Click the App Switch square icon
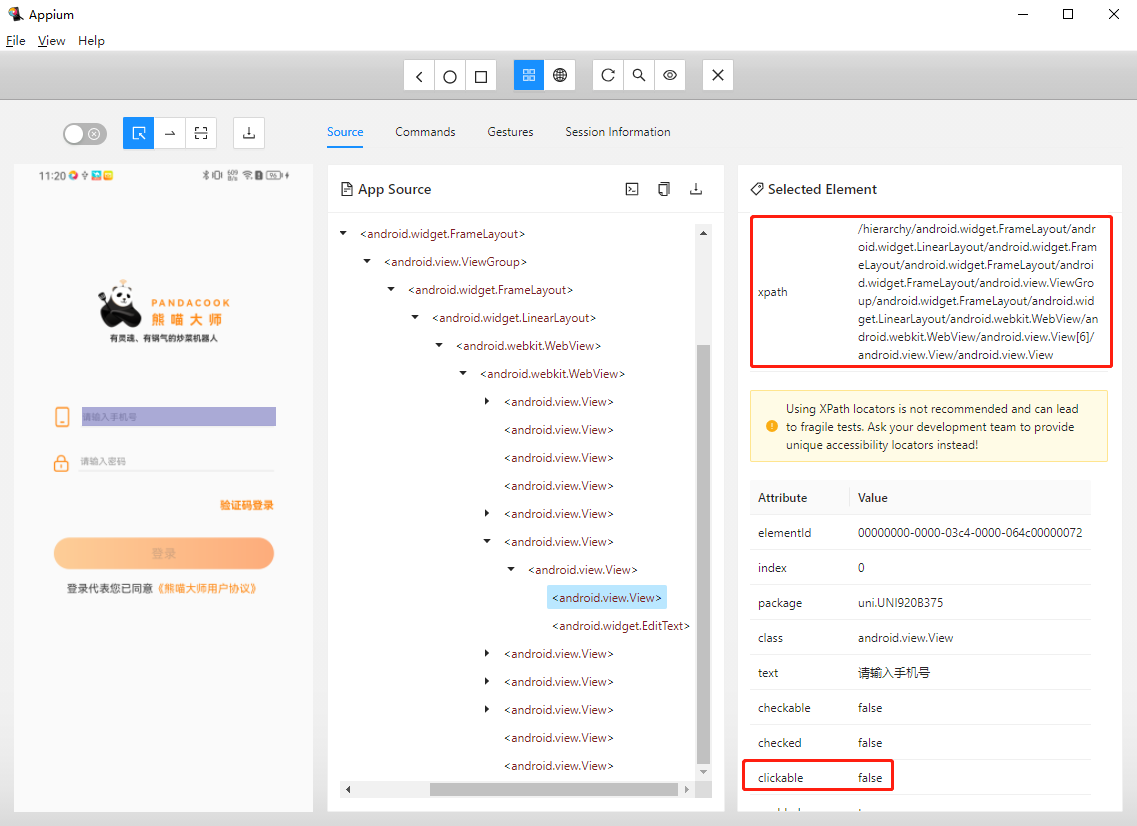1137x826 pixels. [481, 76]
